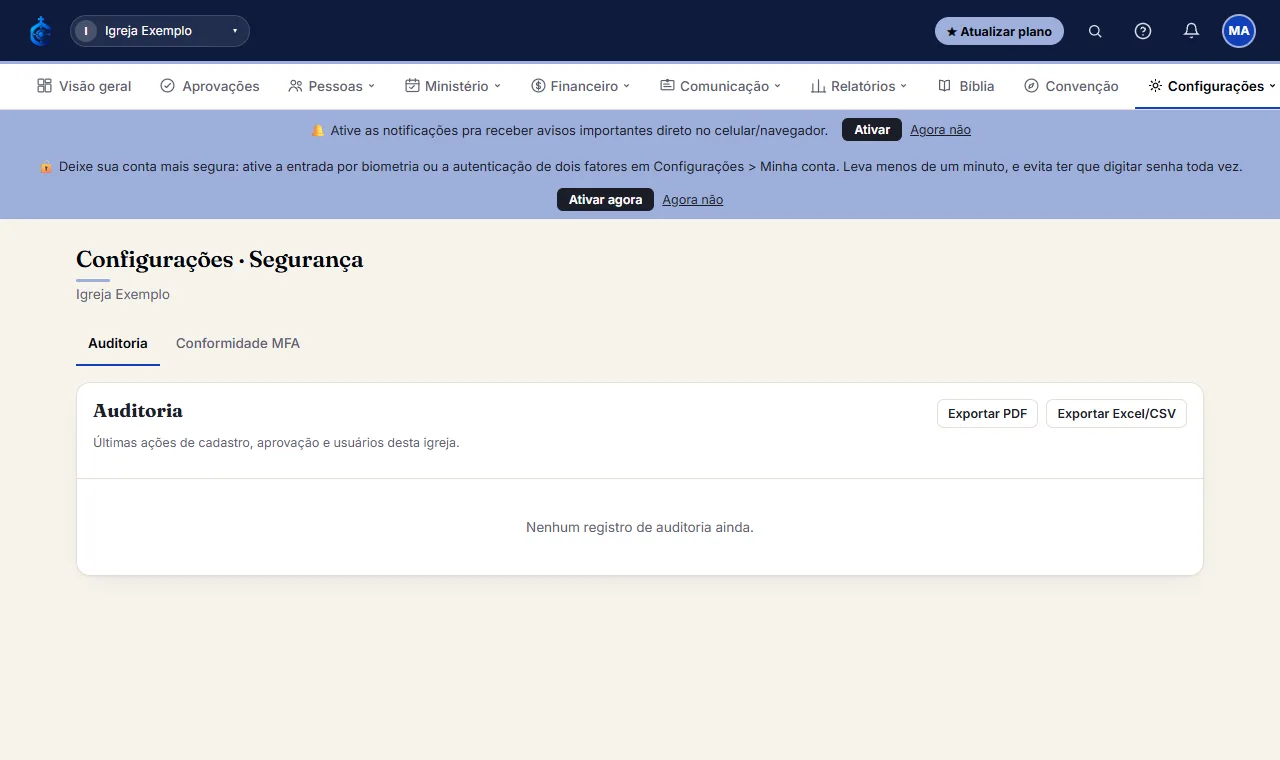Expand the Configurações menu chevron
1280x760 pixels.
coord(1272,86)
